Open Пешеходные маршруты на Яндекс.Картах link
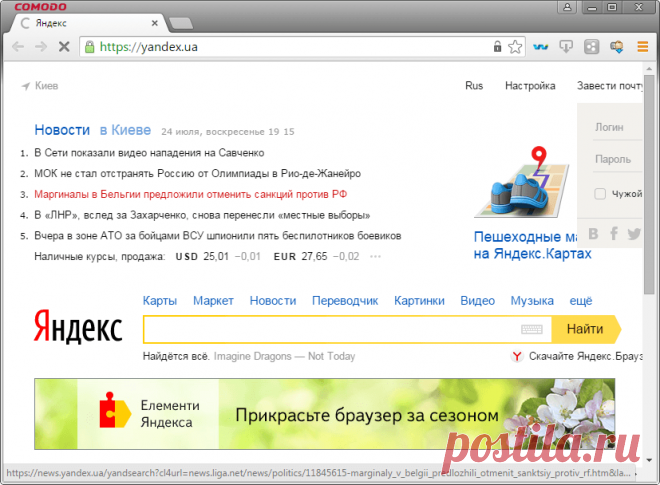660x485 pixels. (x=532, y=245)
